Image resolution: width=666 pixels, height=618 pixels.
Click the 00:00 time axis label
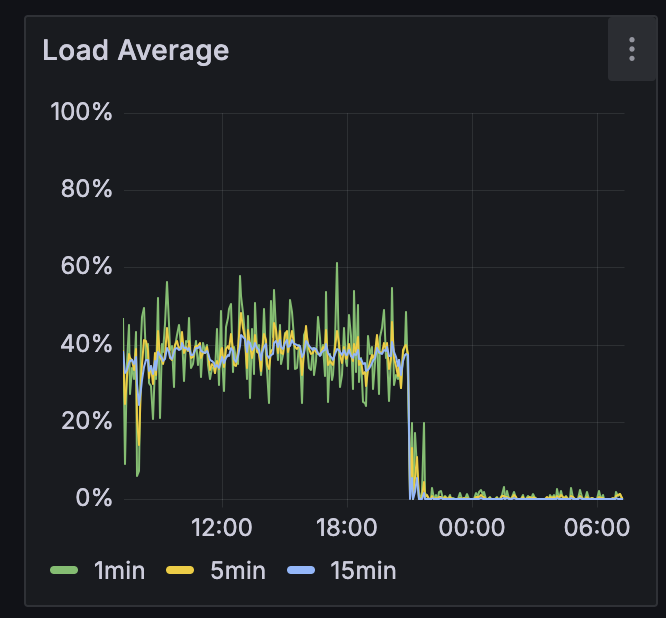(471, 526)
